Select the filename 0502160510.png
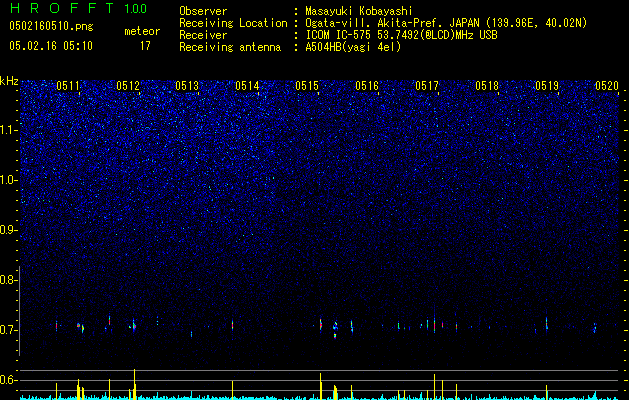This screenshot has height=400, width=629. point(51,26)
